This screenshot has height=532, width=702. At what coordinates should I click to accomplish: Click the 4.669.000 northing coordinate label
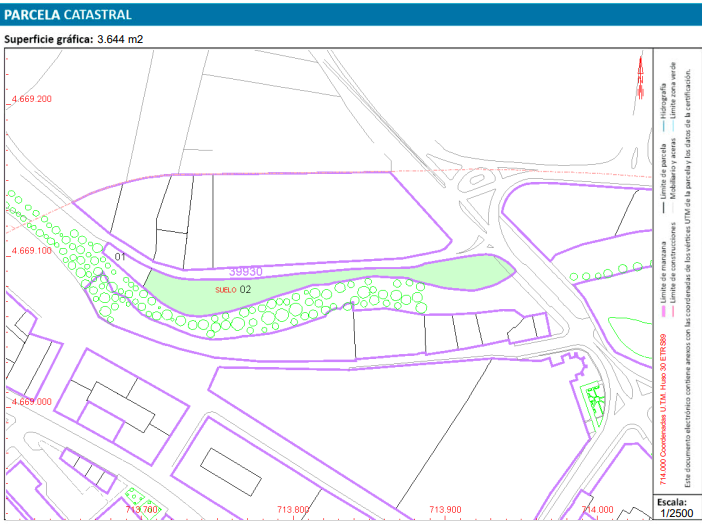click(30, 402)
